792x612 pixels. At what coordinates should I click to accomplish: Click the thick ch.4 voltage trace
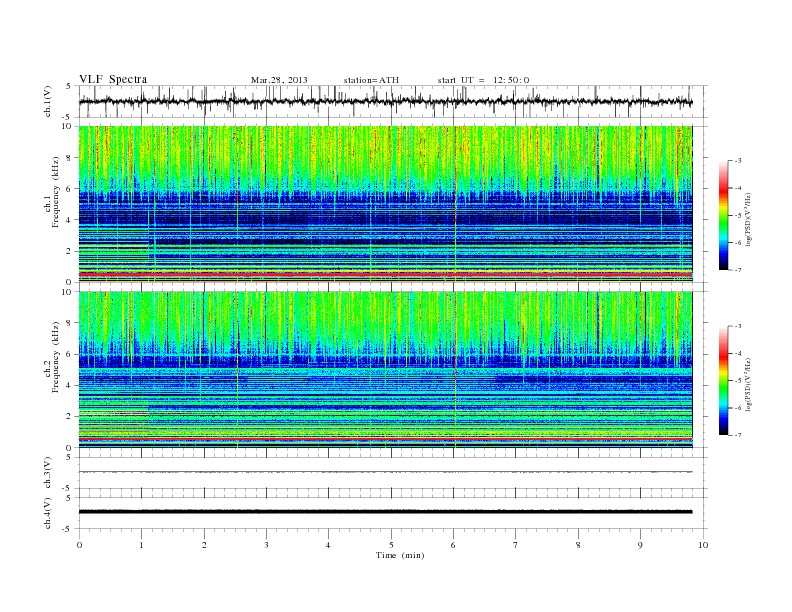[x=385, y=512]
